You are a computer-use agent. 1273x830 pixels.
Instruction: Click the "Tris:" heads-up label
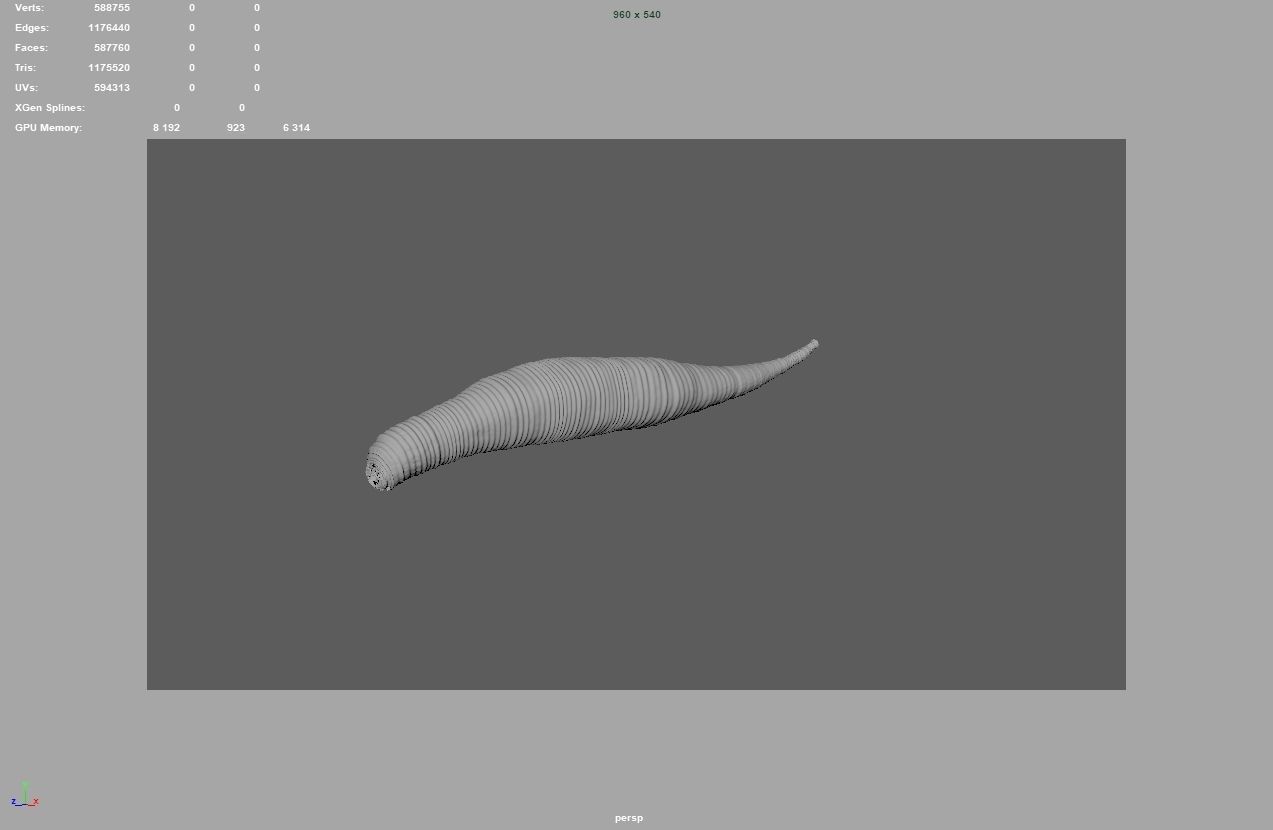(25, 68)
